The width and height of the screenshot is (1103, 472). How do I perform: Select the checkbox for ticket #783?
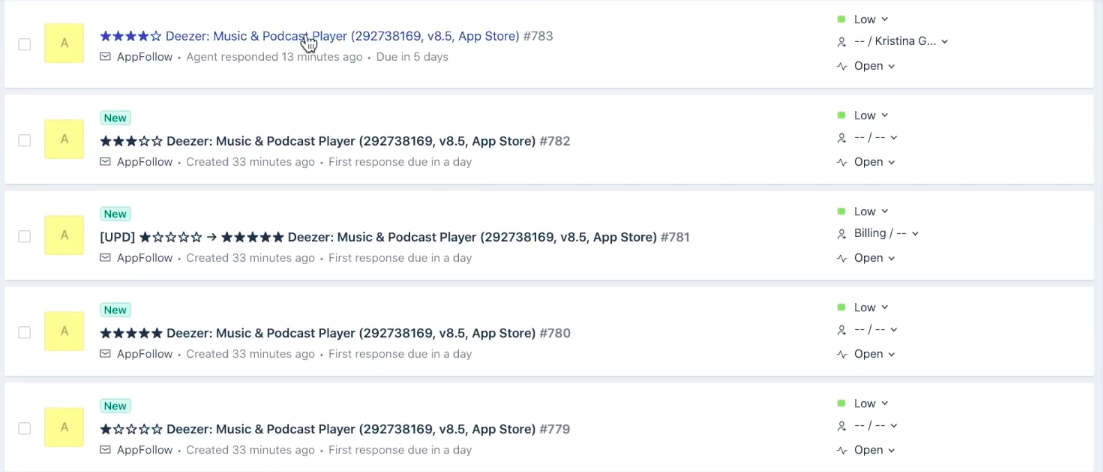tap(25, 44)
